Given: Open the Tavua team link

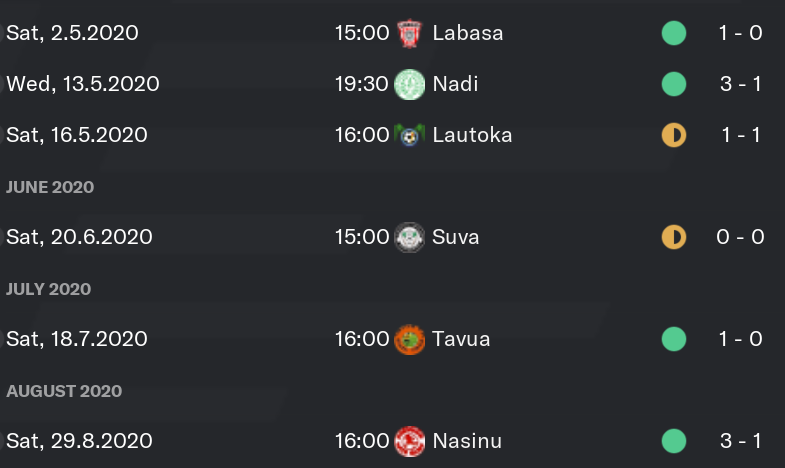Looking at the screenshot, I should (x=461, y=339).
